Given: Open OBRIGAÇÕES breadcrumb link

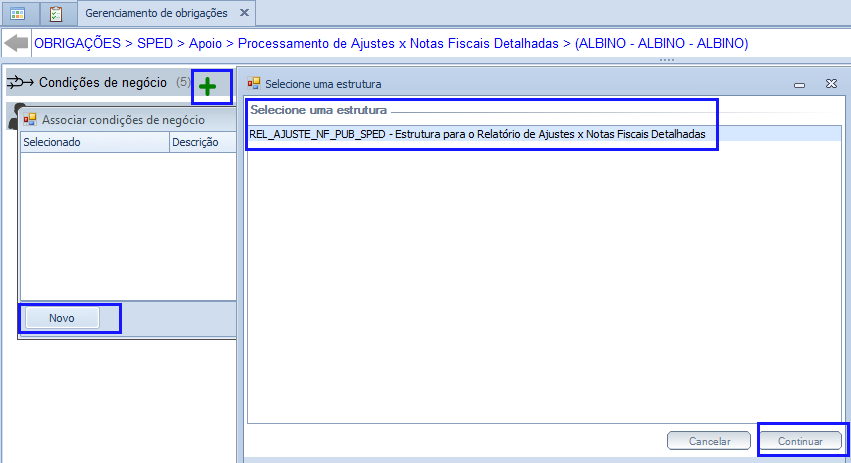Looking at the screenshot, I should click(x=77, y=43).
